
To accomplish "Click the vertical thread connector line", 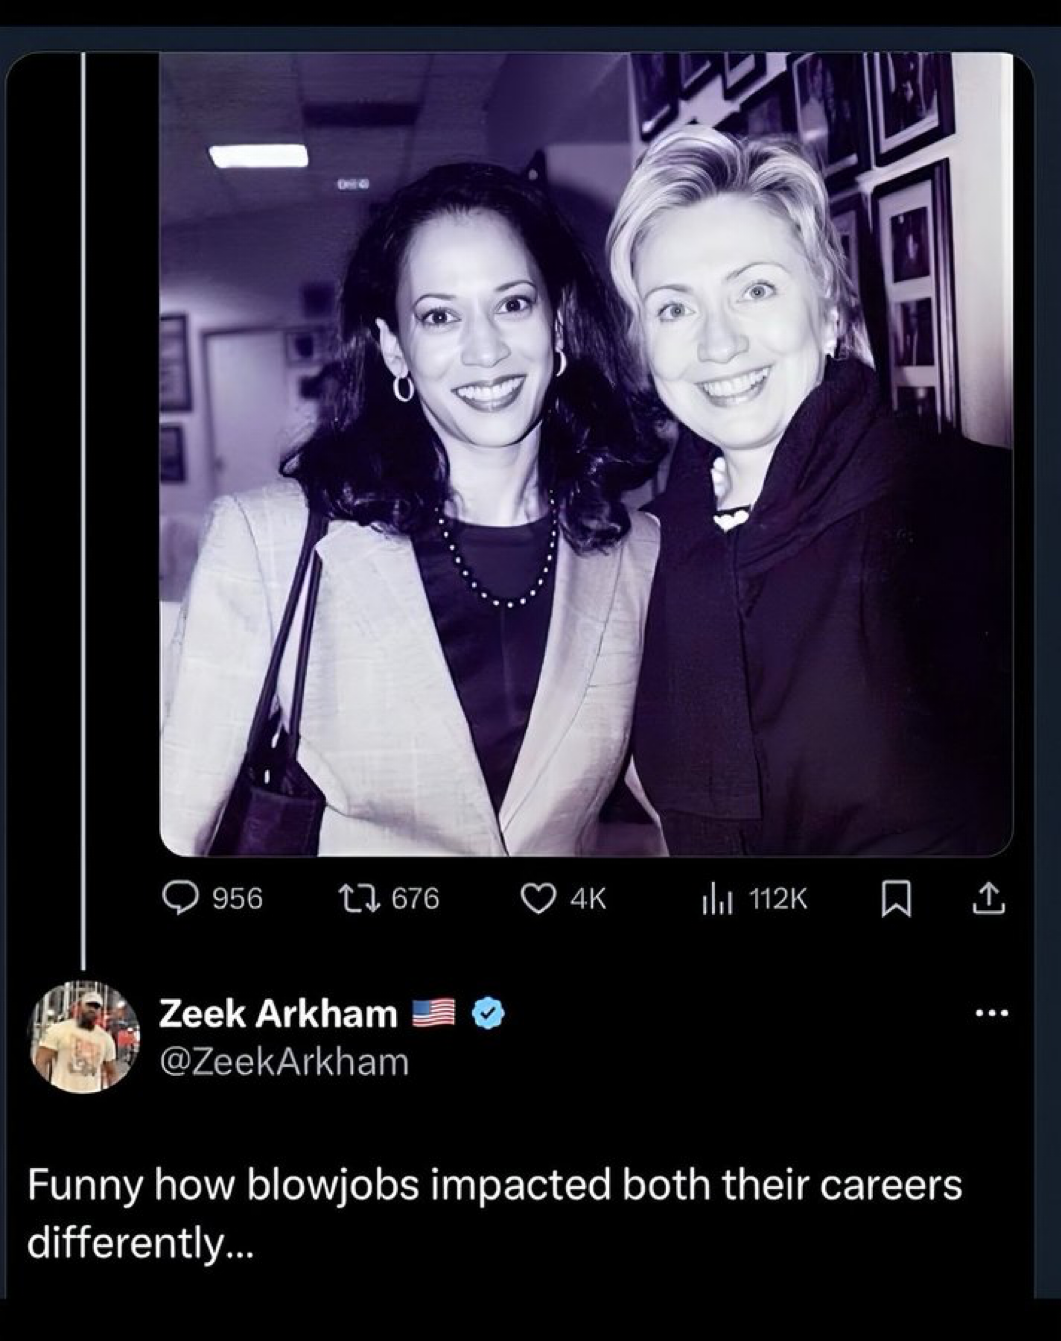I will [x=82, y=500].
